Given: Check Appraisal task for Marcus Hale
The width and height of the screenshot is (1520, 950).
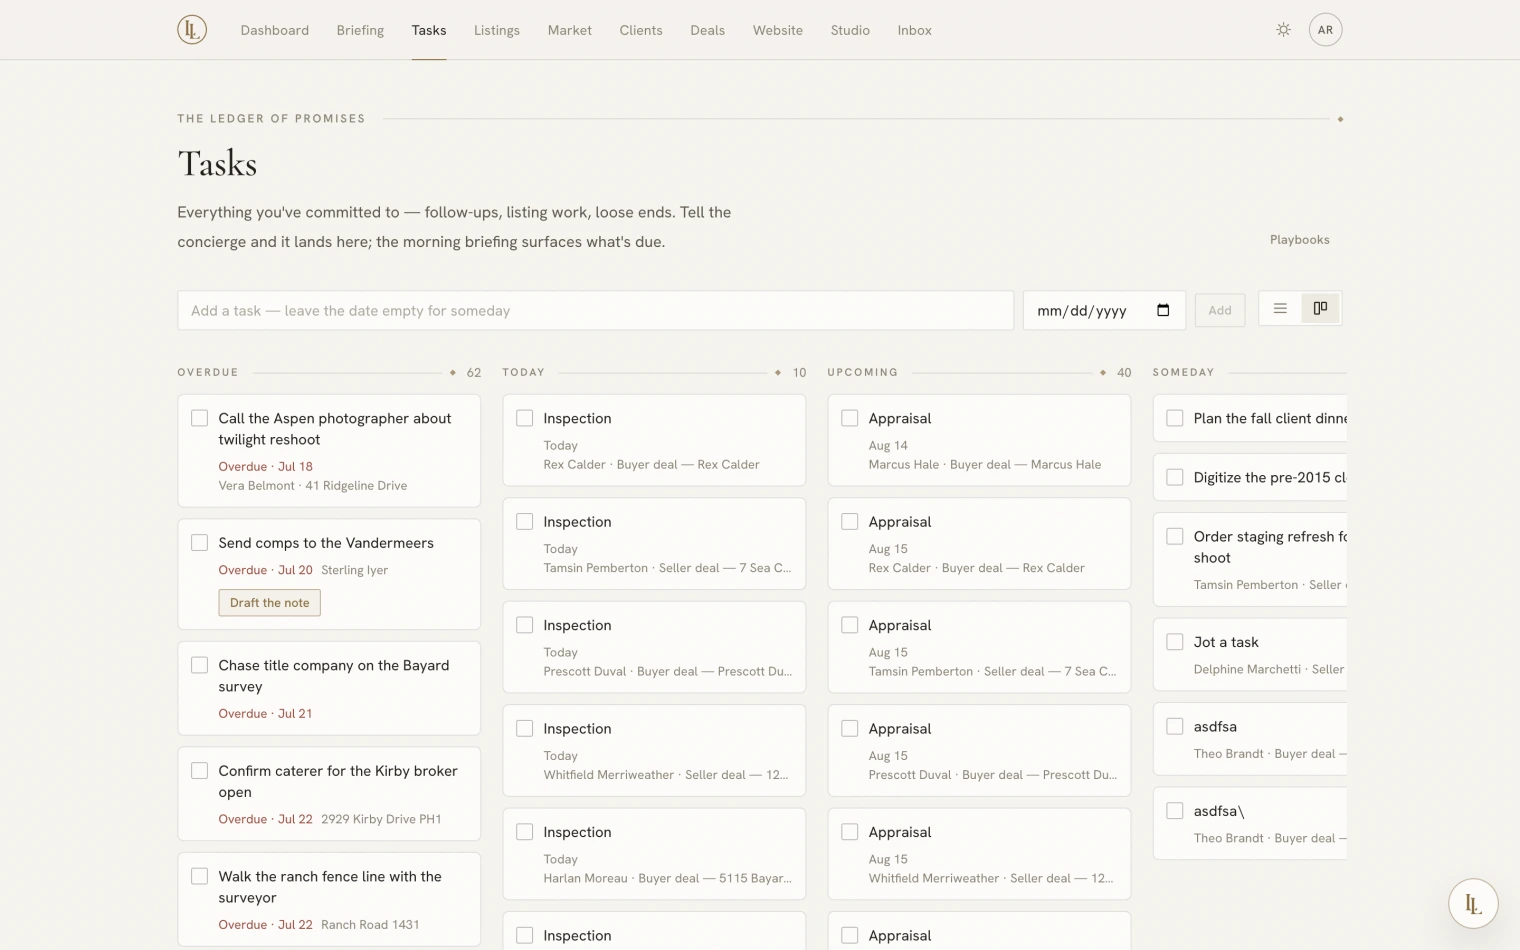Looking at the screenshot, I should point(849,418).
